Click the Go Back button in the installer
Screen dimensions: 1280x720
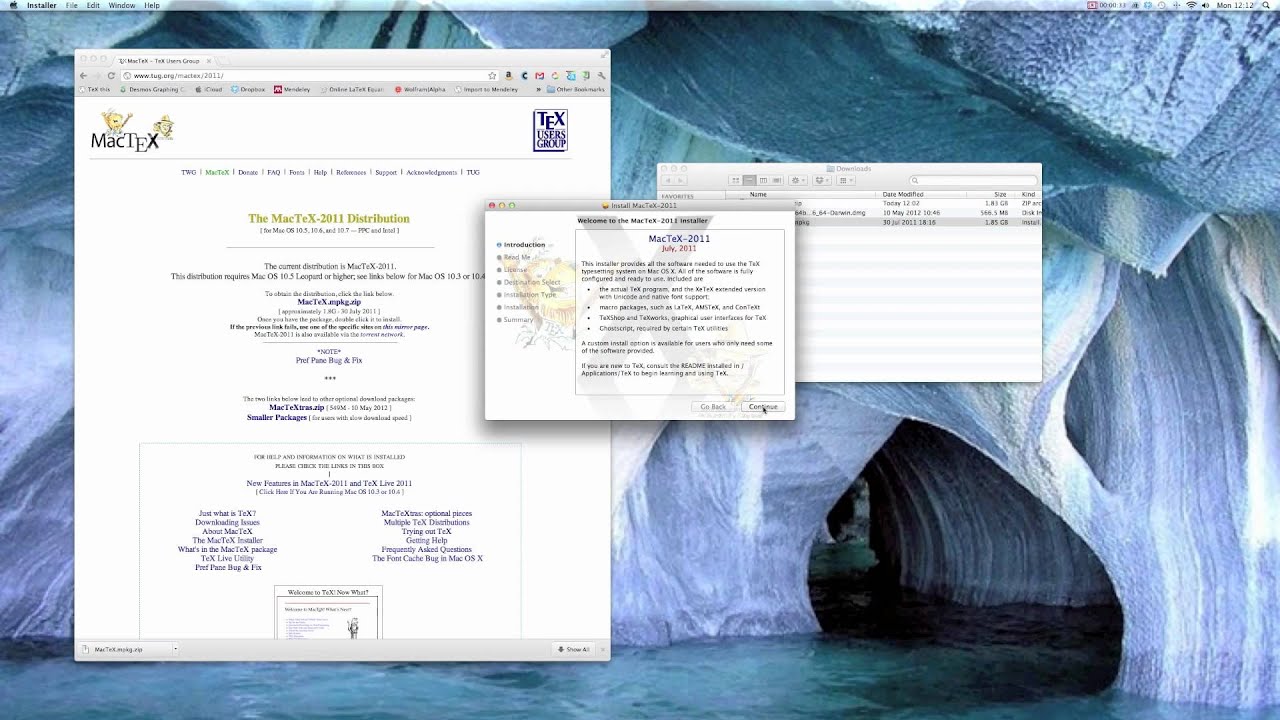coord(713,407)
